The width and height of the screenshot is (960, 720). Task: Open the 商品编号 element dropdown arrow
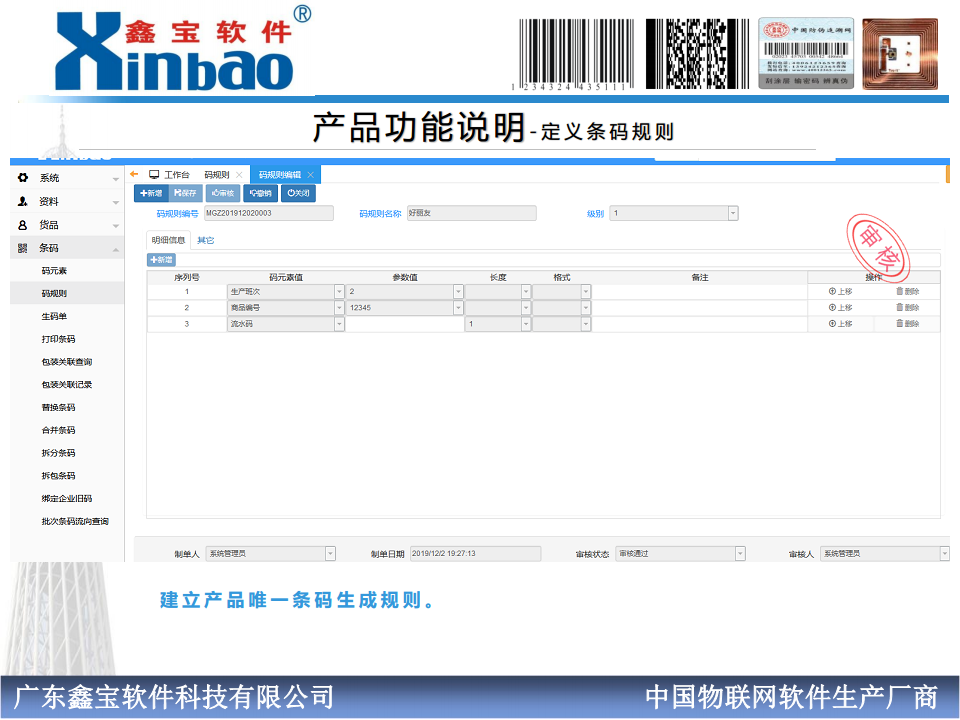click(x=339, y=307)
